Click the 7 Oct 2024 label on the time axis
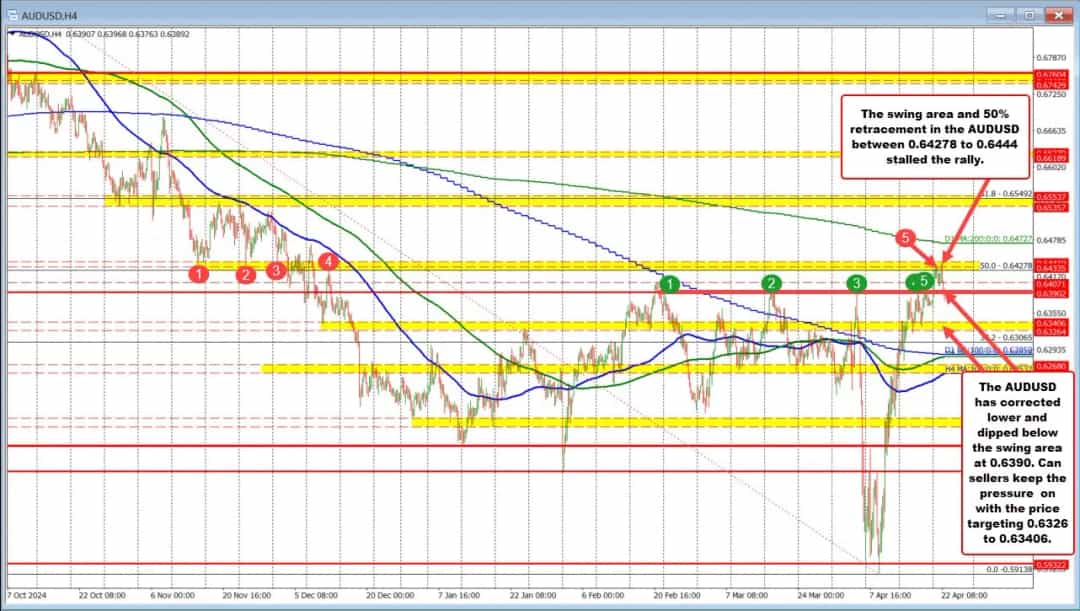This screenshot has width=1080, height=611. 29,593
